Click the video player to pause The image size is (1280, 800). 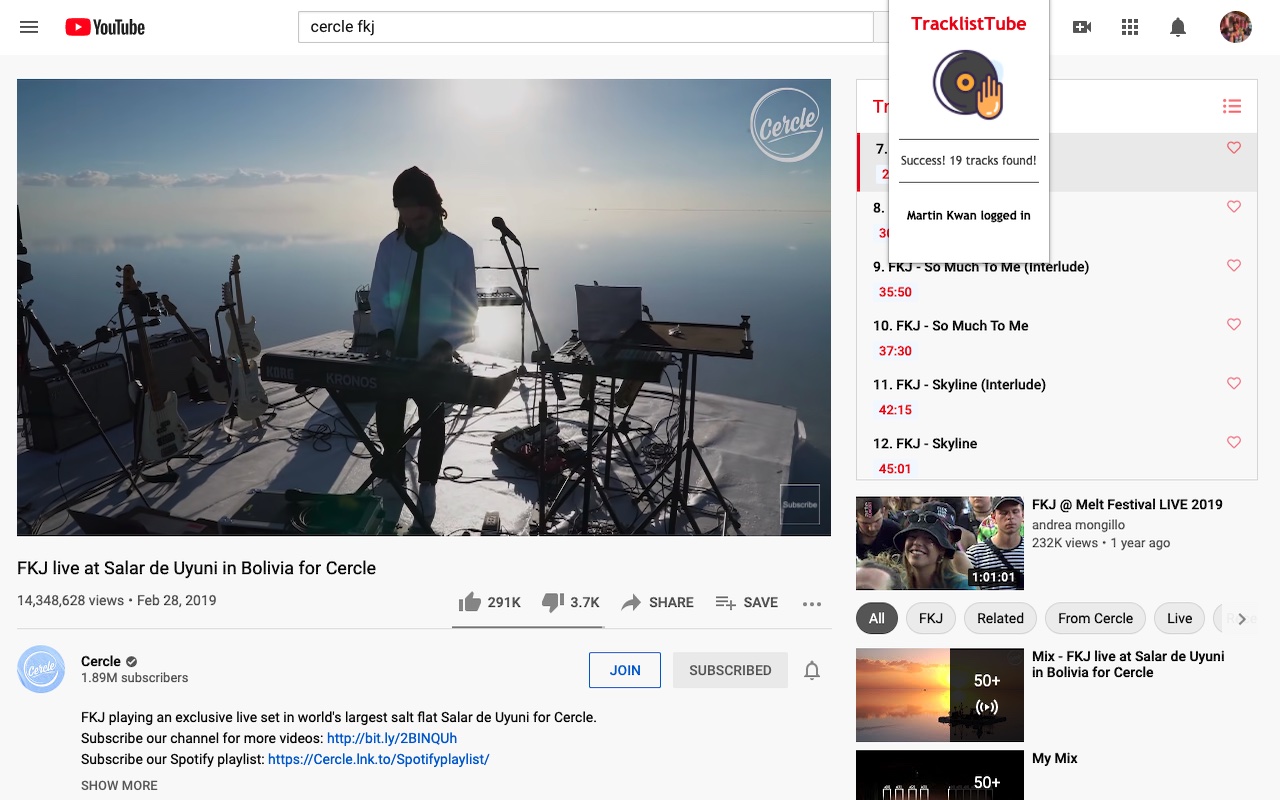pos(424,307)
